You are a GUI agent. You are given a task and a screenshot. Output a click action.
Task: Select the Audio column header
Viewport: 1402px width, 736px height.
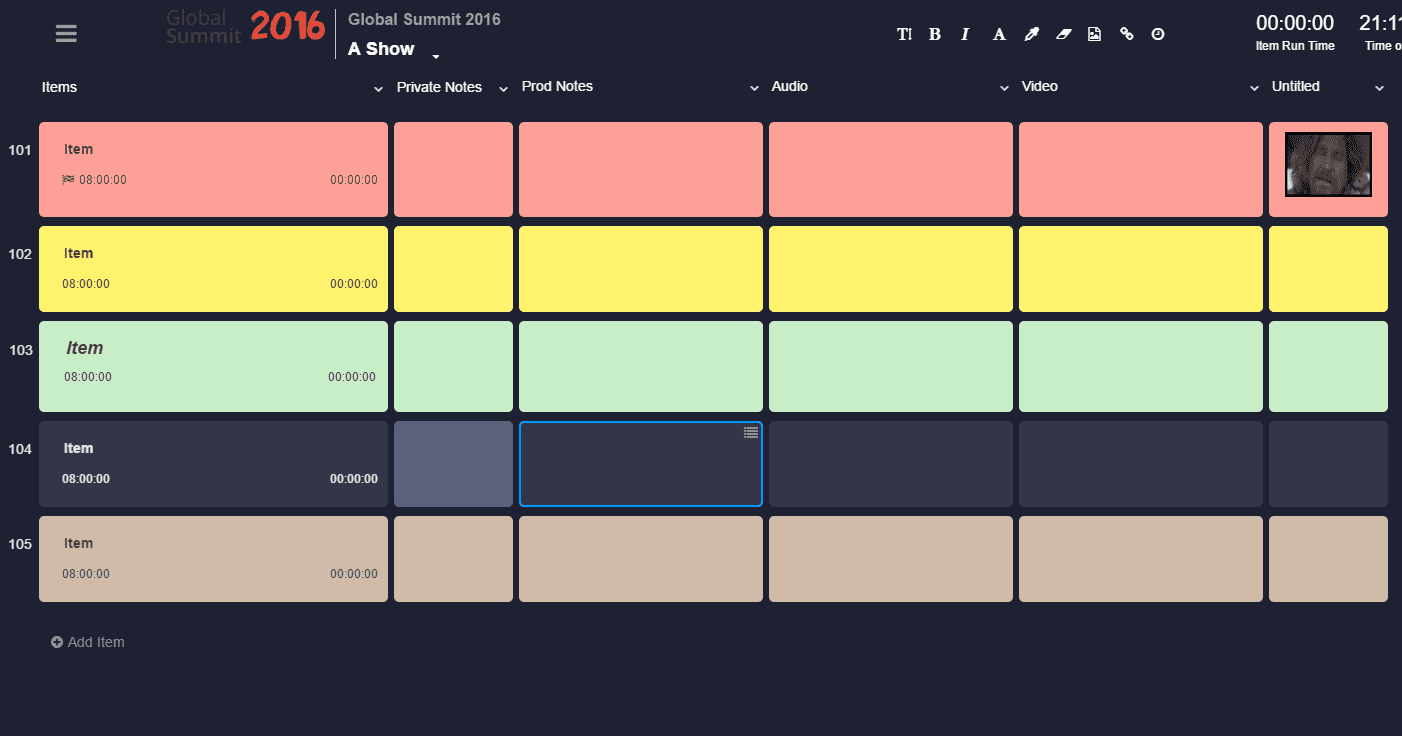pos(789,86)
